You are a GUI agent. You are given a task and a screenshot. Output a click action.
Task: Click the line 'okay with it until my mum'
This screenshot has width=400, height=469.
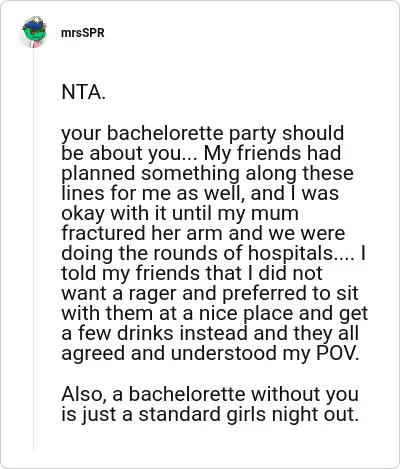pos(180,214)
